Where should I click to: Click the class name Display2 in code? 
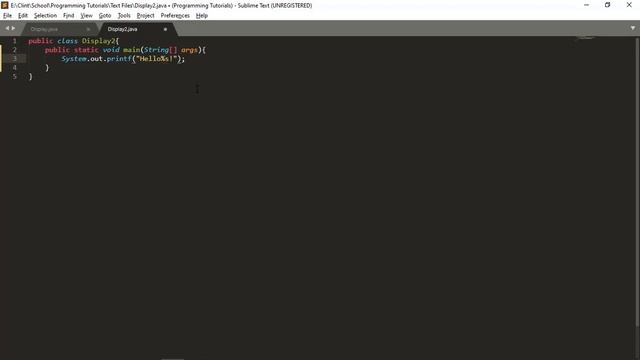(98, 41)
